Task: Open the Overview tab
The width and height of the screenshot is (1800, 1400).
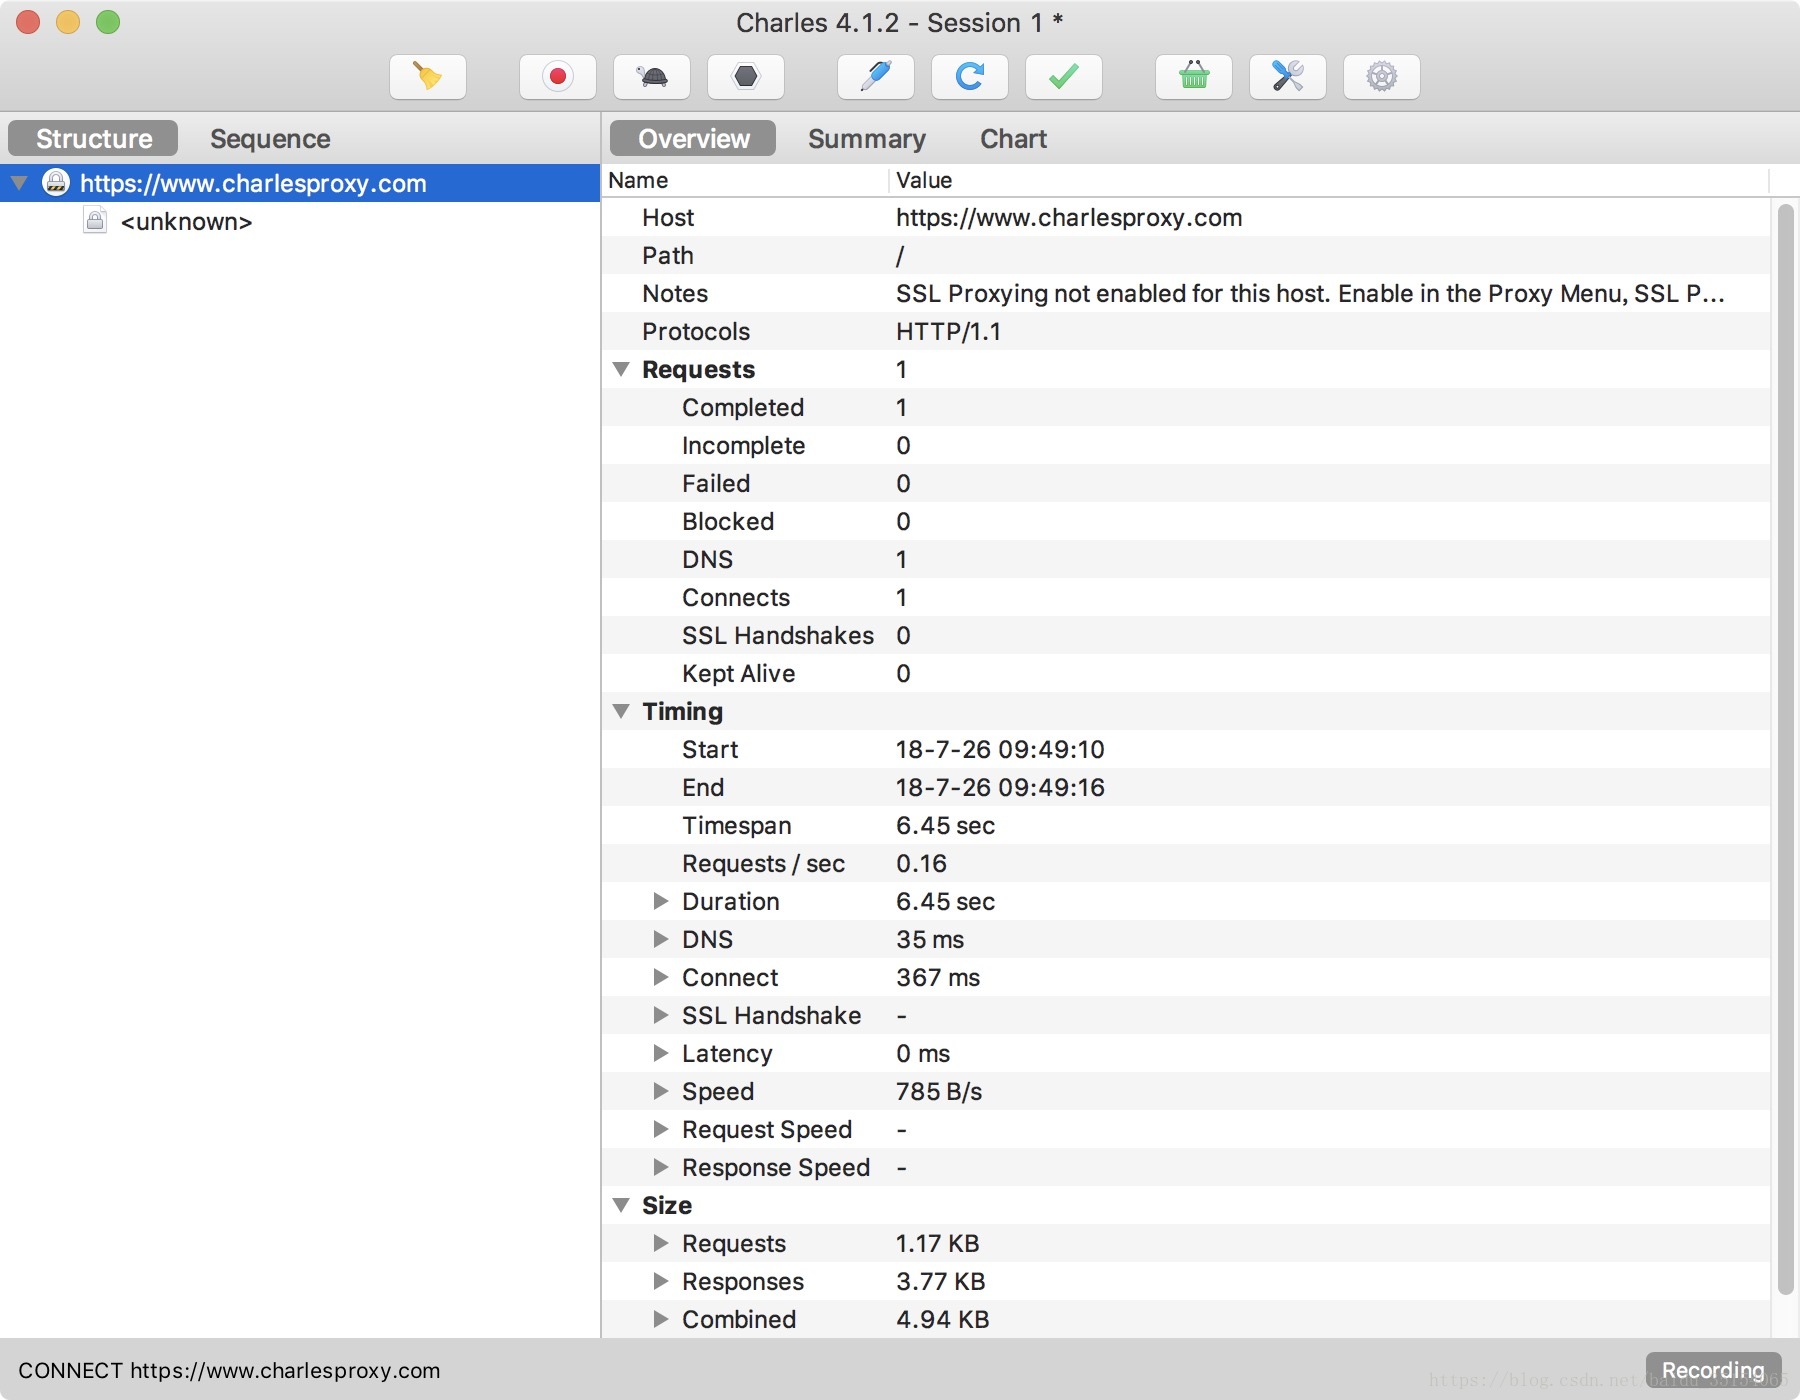Action: tap(693, 138)
